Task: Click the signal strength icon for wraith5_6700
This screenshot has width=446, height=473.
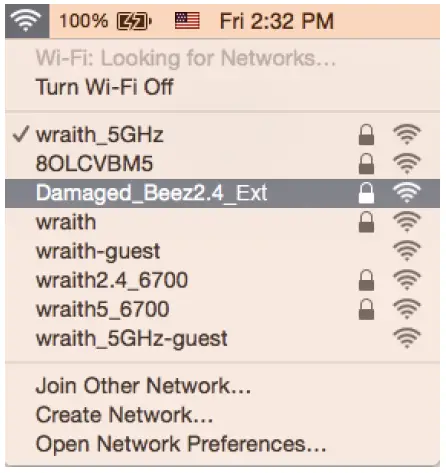Action: click(x=407, y=309)
